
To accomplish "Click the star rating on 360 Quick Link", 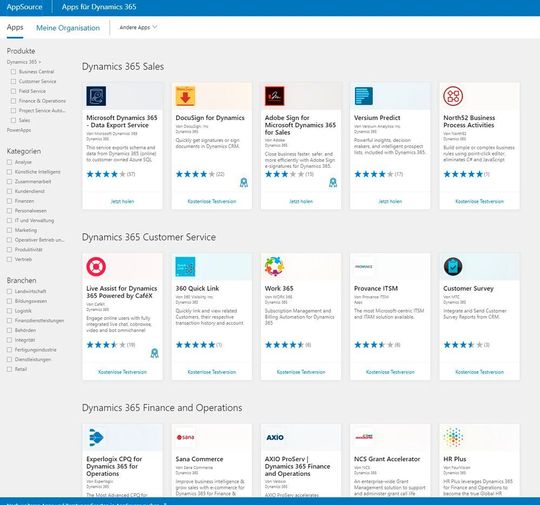I will click(195, 344).
